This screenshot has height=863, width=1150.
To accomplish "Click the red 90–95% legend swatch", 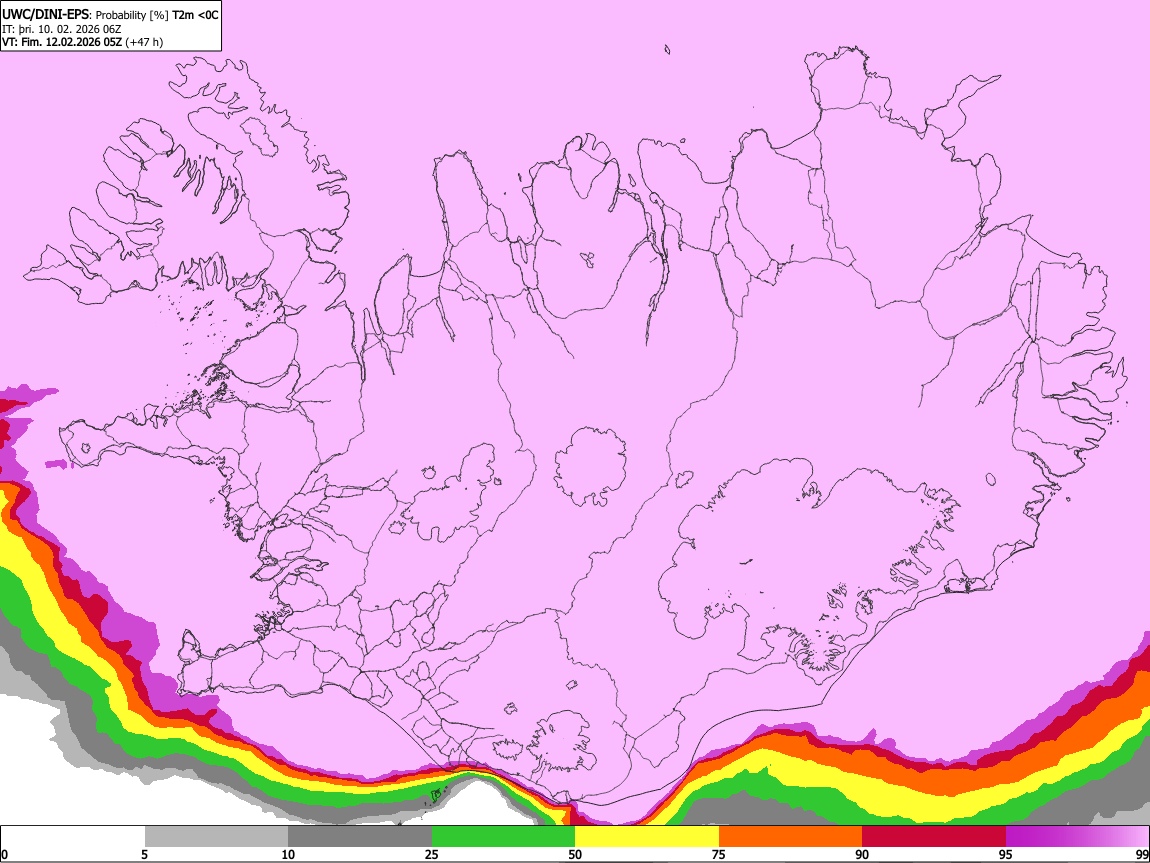I will 934,837.
